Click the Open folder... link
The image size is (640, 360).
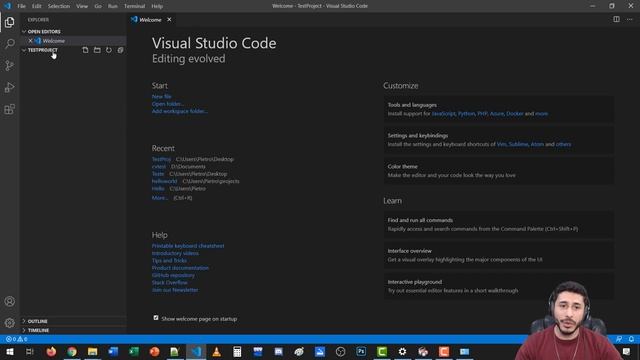pyautogui.click(x=168, y=104)
